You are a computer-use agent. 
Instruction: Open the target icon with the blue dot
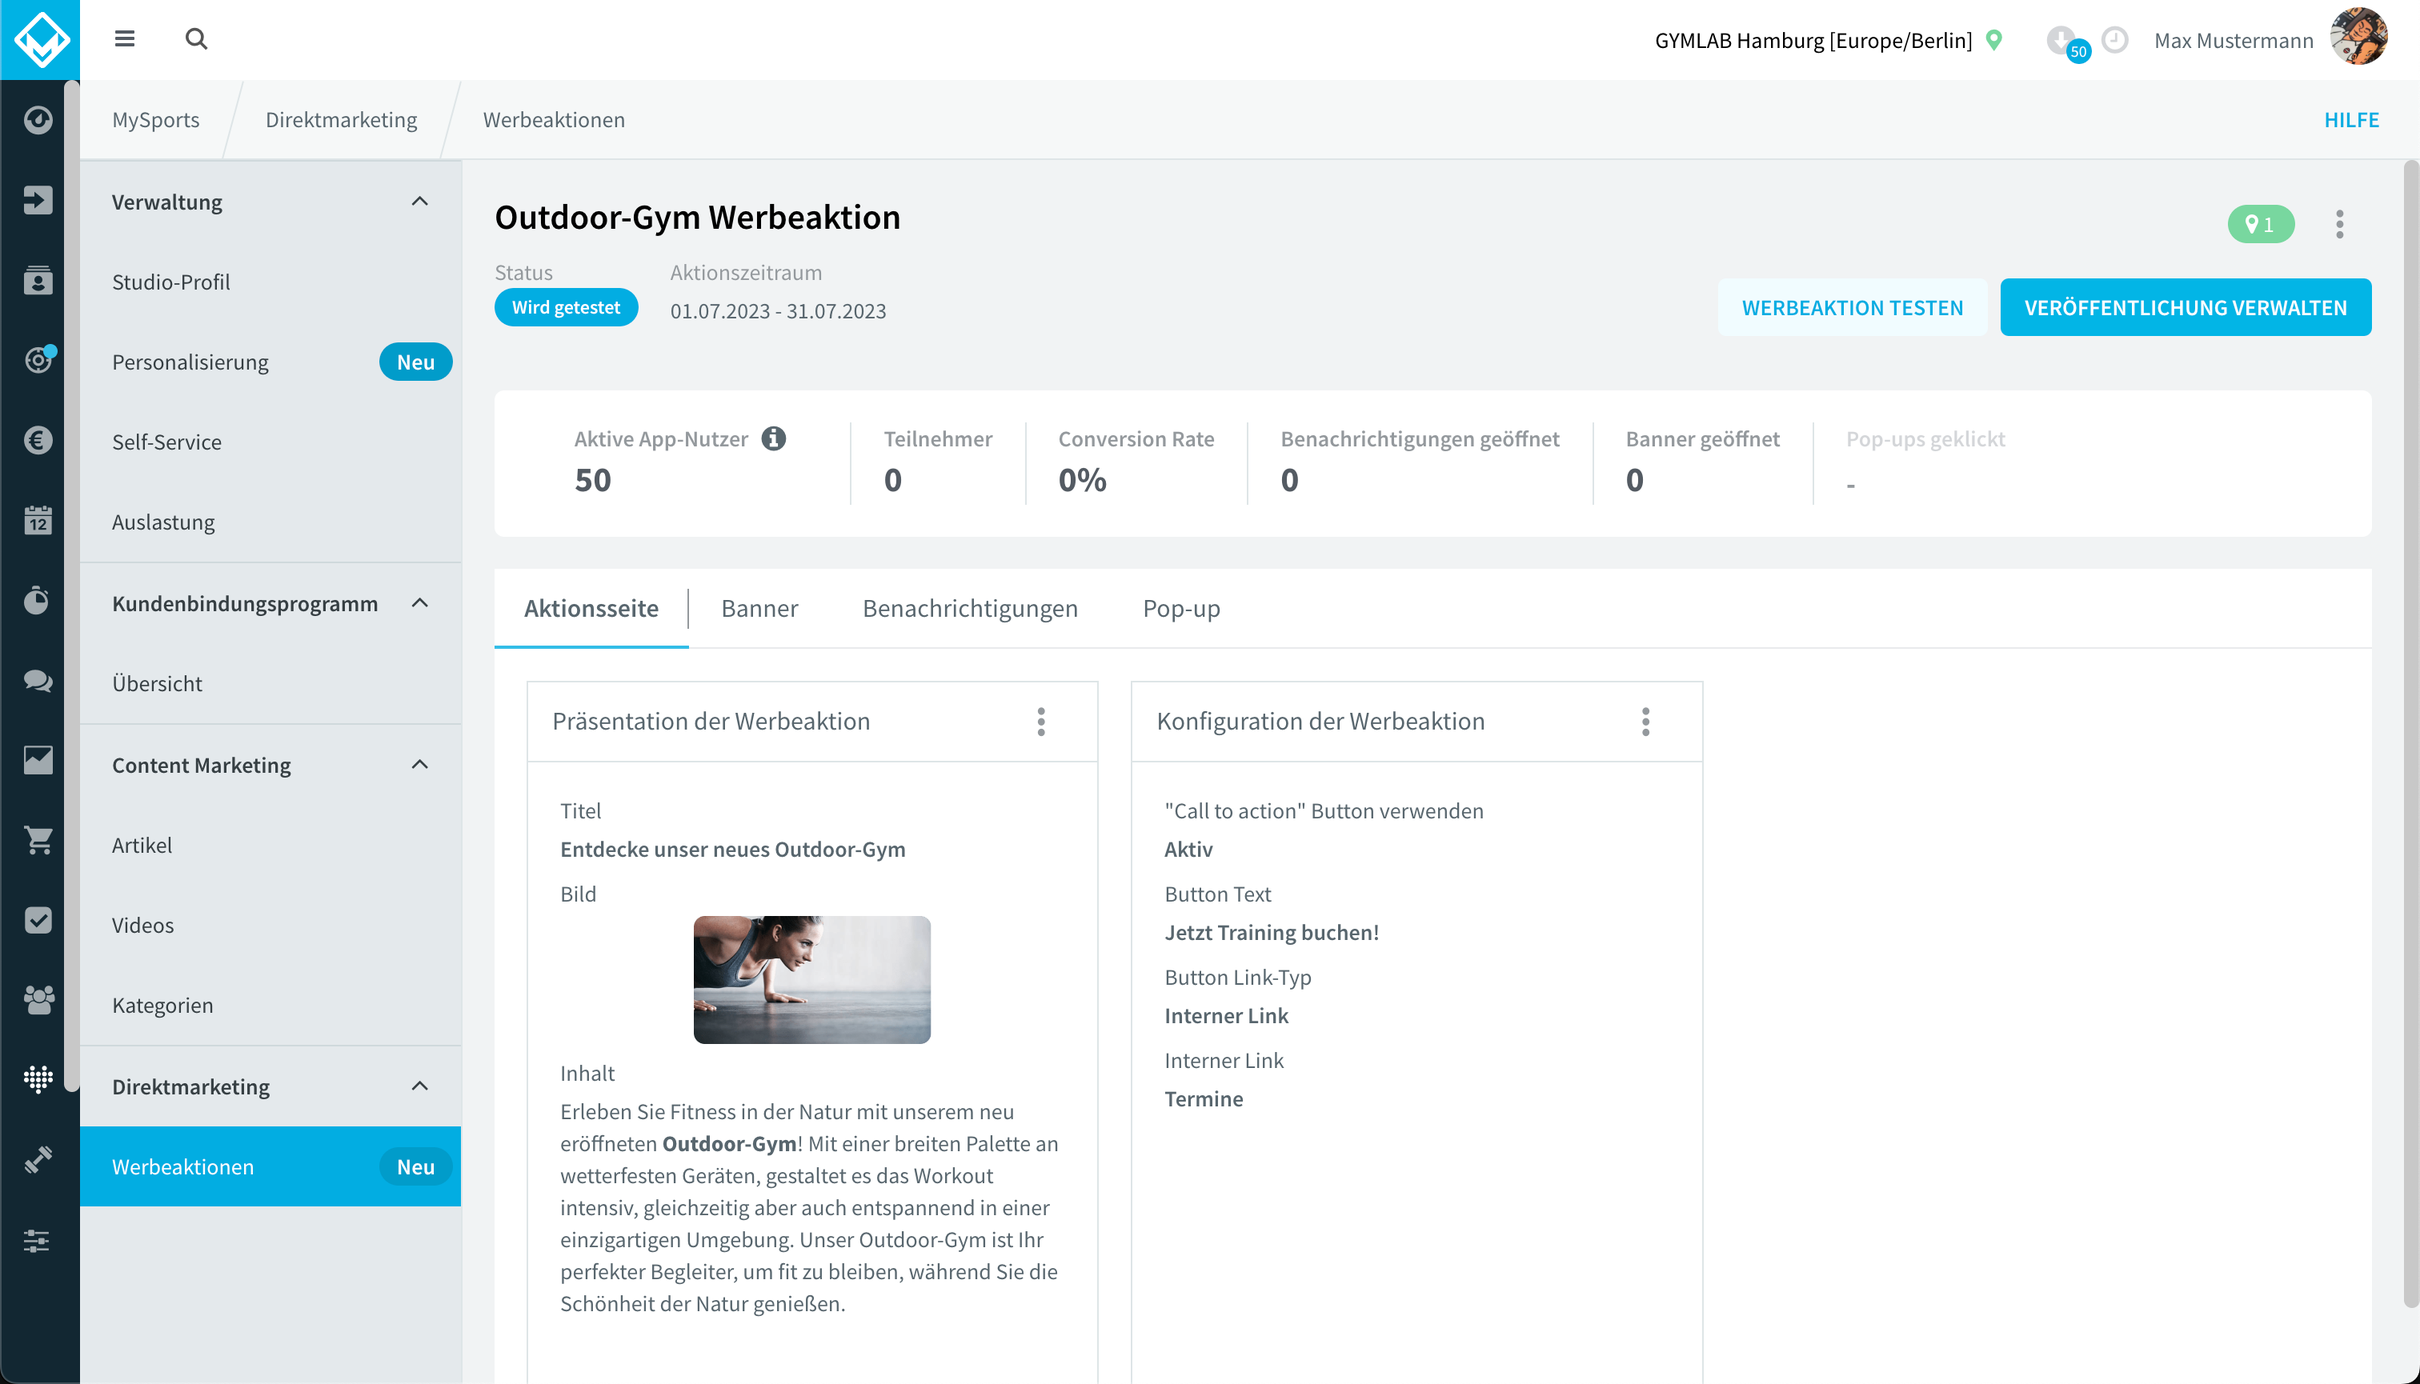click(38, 360)
